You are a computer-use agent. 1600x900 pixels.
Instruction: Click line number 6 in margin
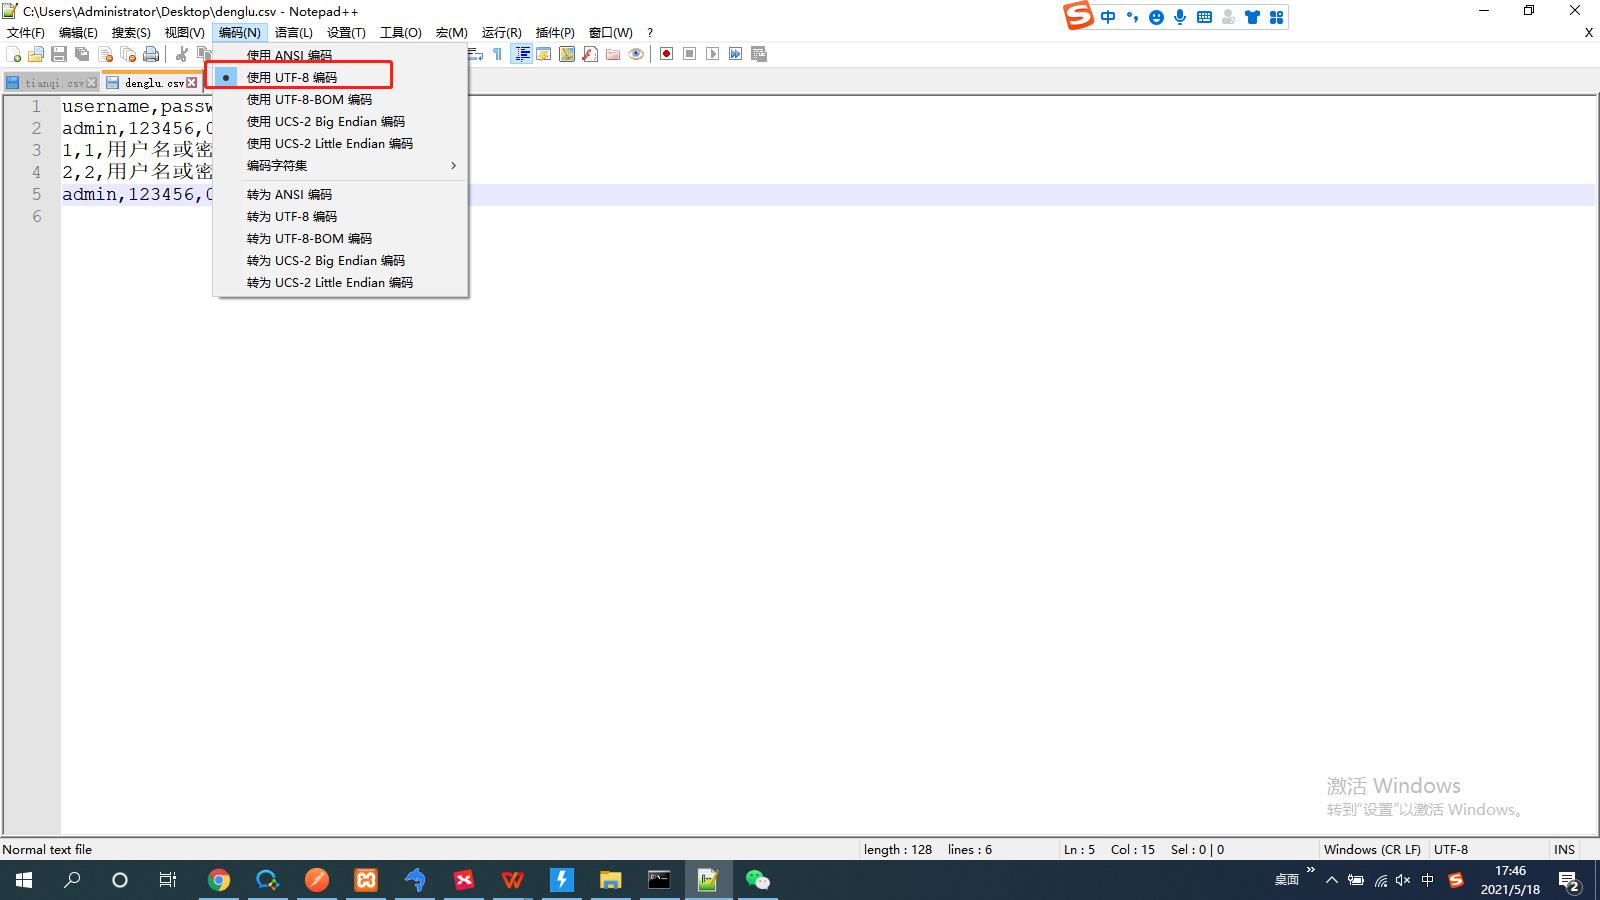(x=37, y=216)
